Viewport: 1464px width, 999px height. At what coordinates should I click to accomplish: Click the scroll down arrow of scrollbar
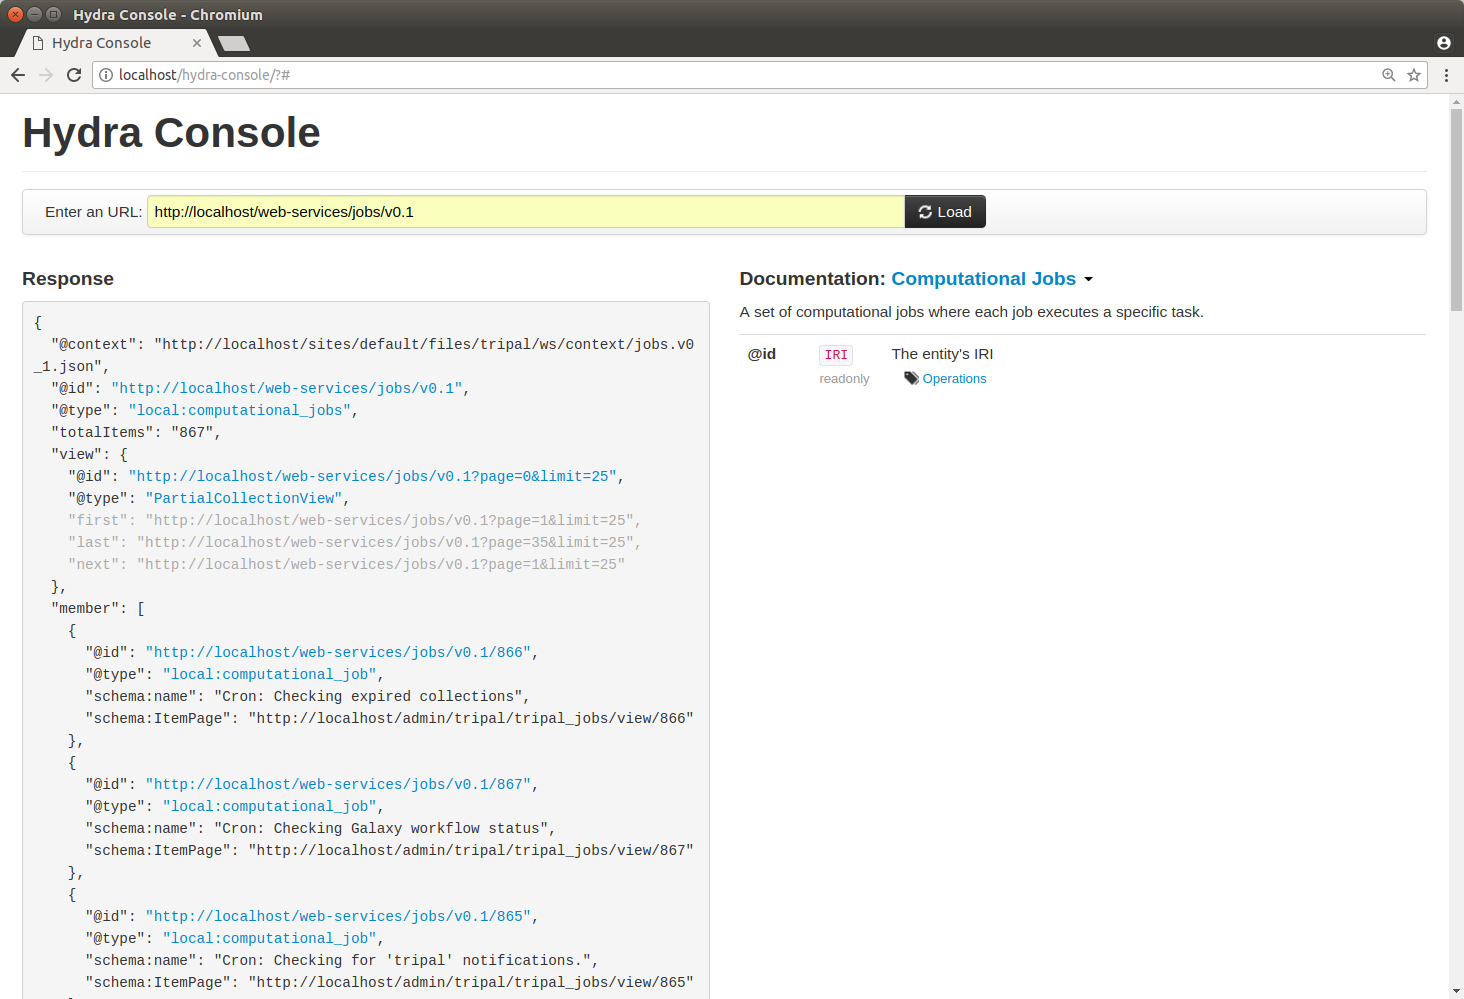pos(1456,991)
